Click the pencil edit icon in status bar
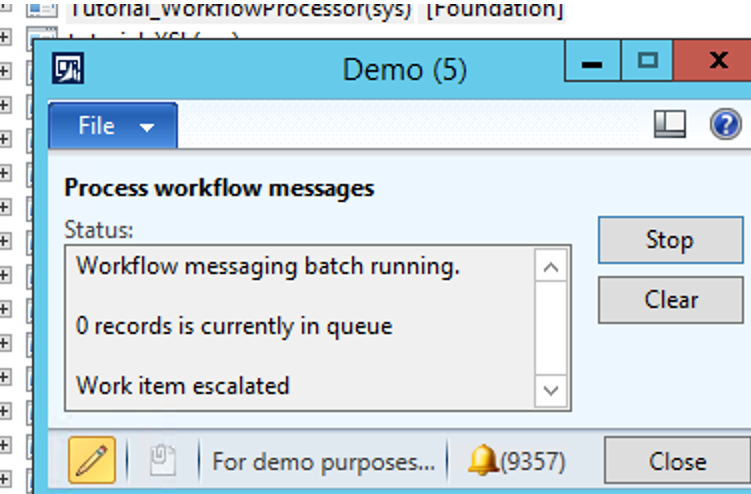This screenshot has width=751, height=494. click(x=92, y=461)
